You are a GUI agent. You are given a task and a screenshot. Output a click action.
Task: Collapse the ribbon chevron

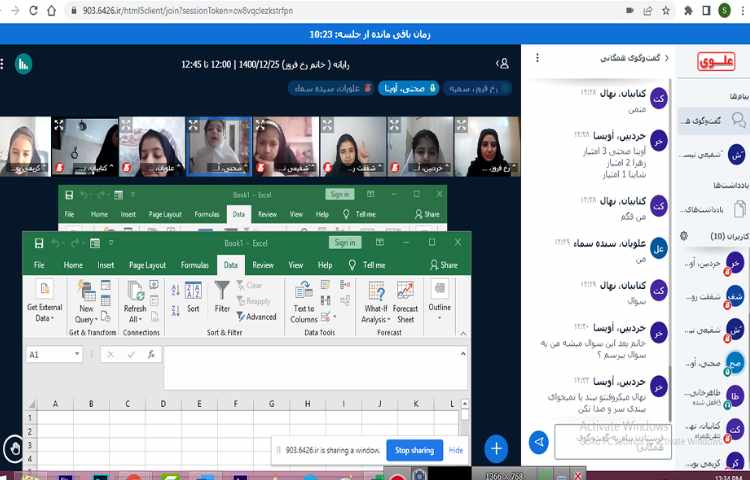pos(463,333)
